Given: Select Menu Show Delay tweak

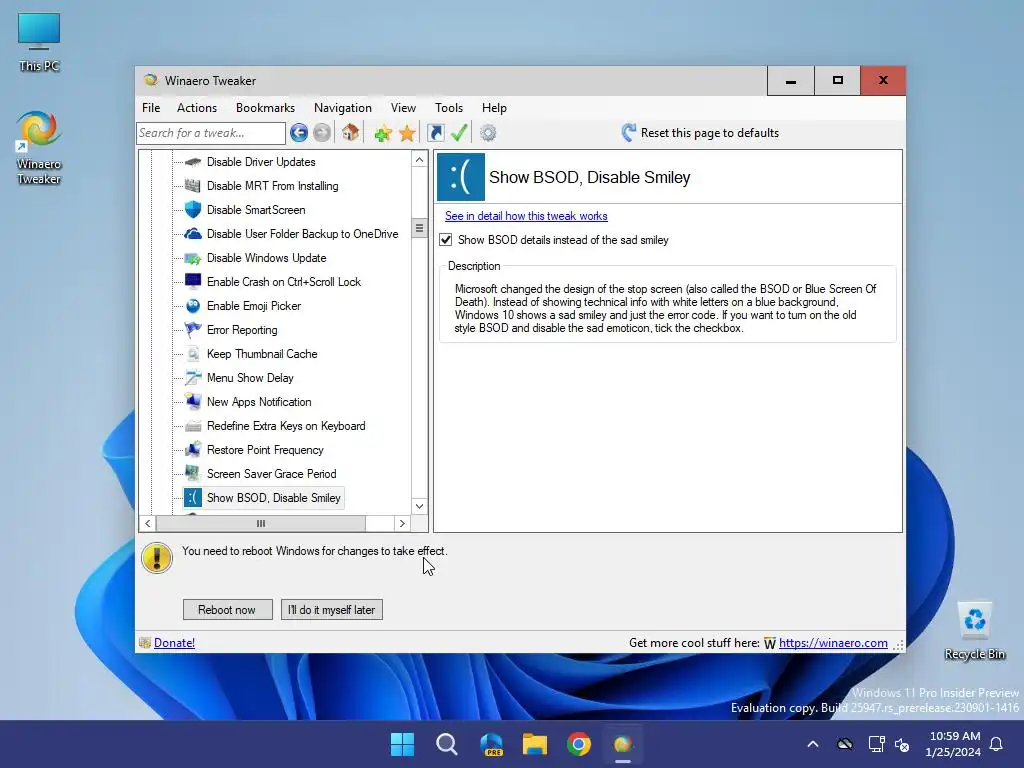Looking at the screenshot, I should point(250,377).
